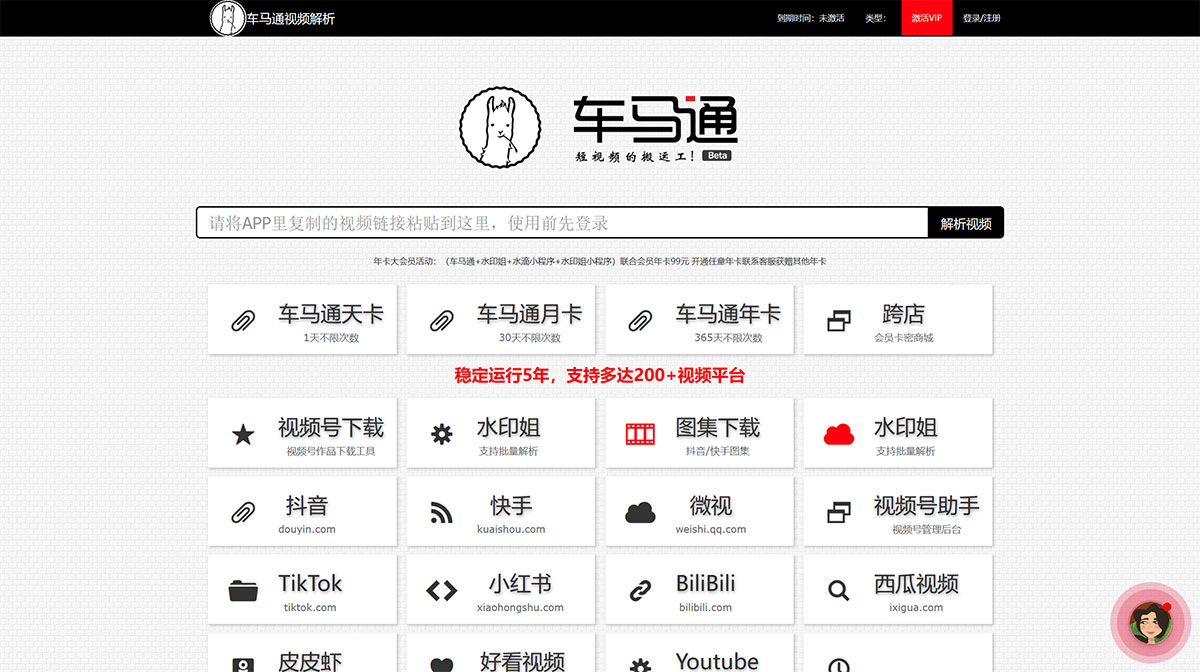Click the red 激活VIP button
The image size is (1200, 672).
(926, 17)
